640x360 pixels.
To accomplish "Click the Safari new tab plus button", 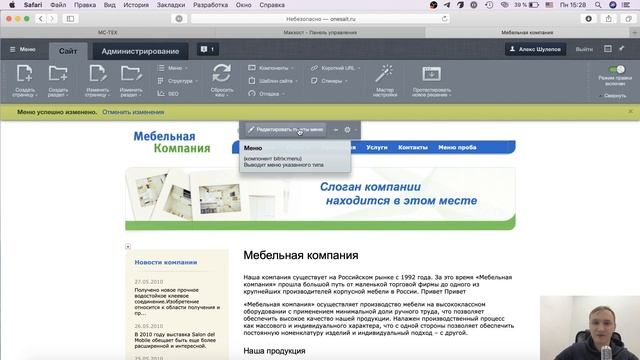I will pyautogui.click(x=635, y=32).
